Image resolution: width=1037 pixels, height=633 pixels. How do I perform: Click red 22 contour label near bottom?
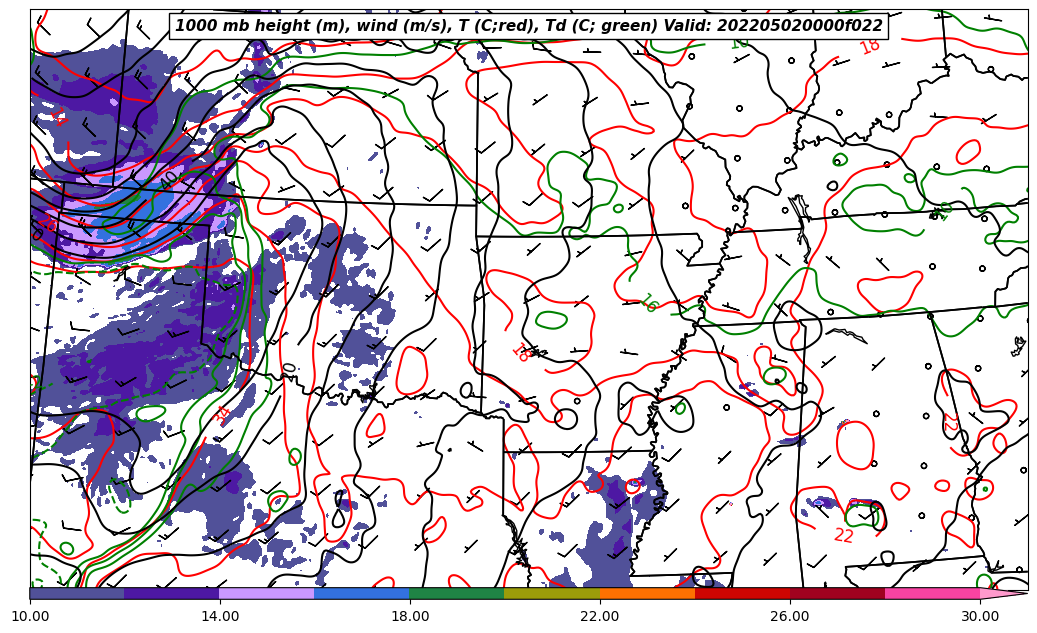[x=844, y=536]
